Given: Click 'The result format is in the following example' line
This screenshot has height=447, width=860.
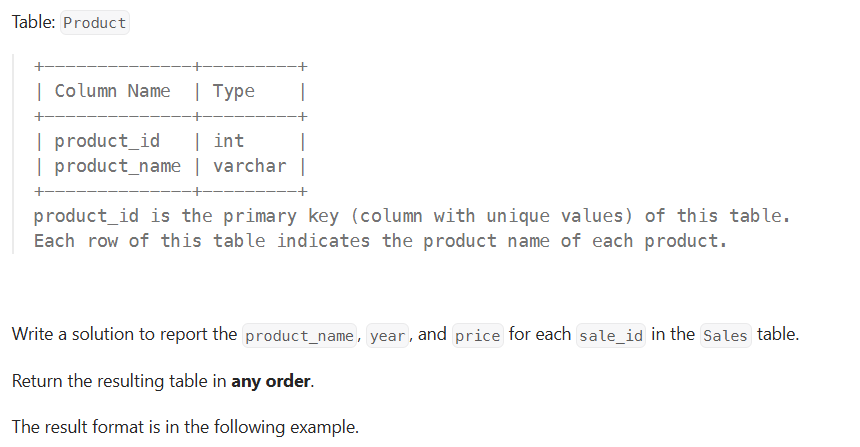Looking at the screenshot, I should coord(185,427).
